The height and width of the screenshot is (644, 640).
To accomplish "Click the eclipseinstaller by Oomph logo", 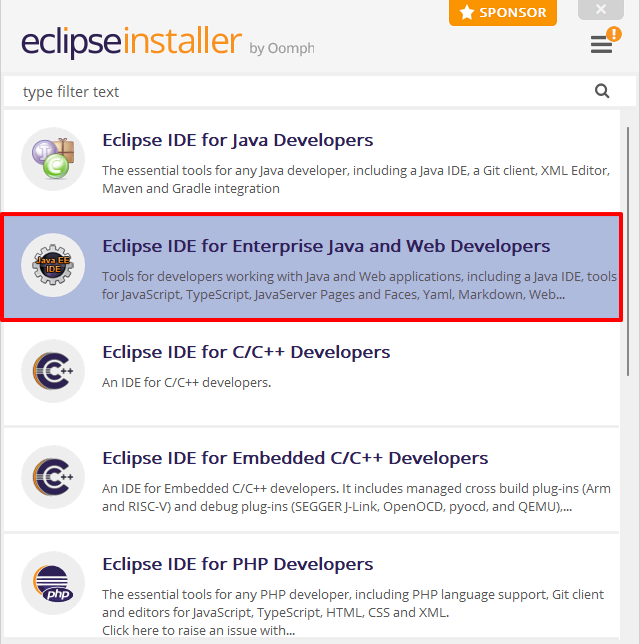I will coord(168,42).
